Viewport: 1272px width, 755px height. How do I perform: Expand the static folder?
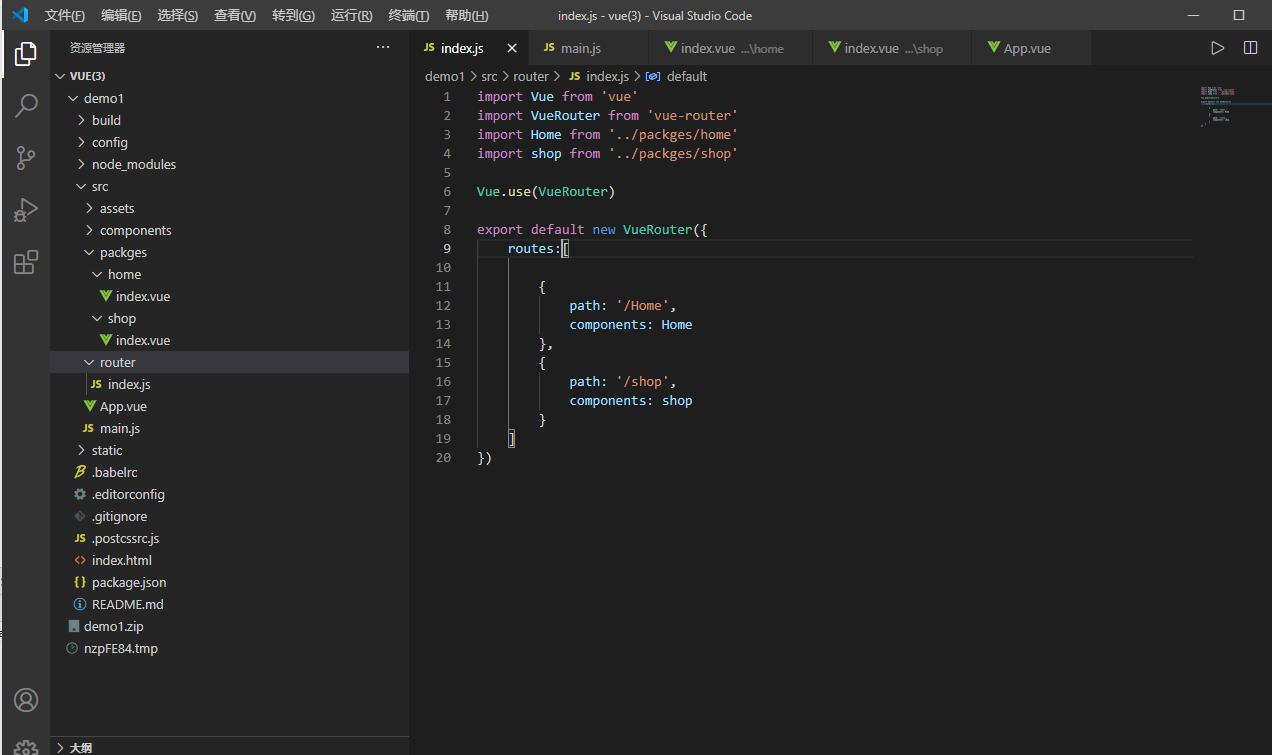click(x=229, y=450)
